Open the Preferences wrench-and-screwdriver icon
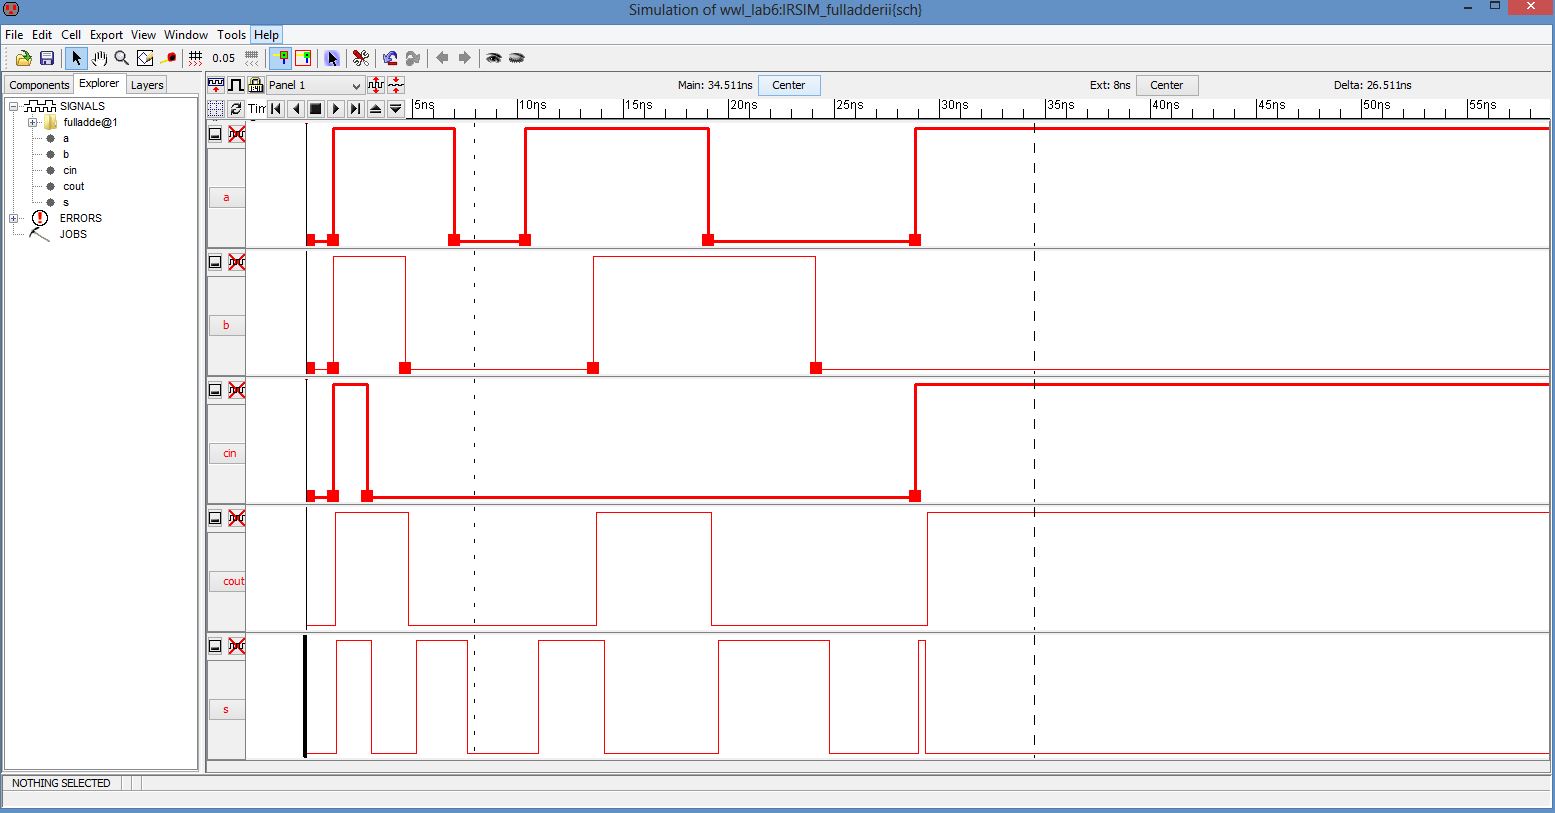 361,58
